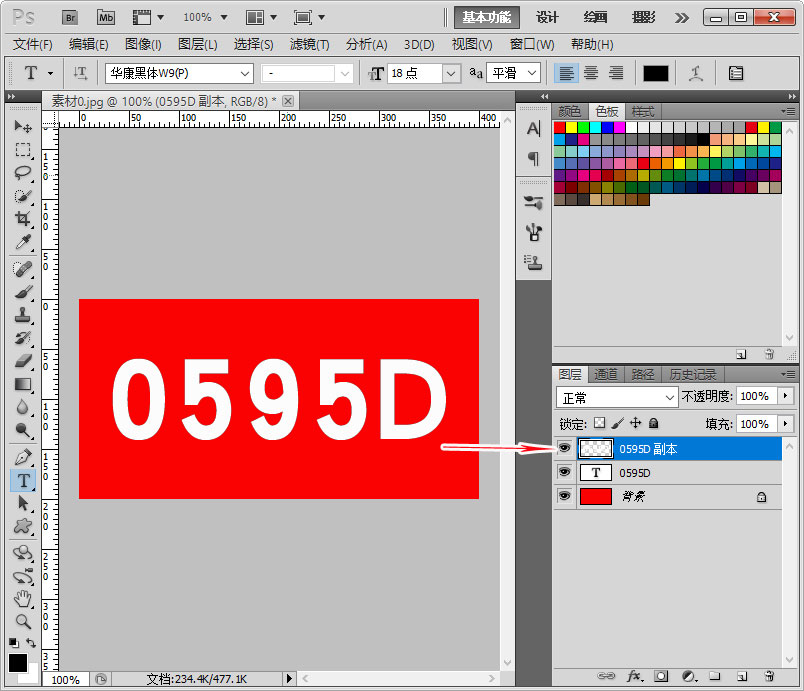804x691 pixels.
Task: Toggle the Character and Paragraph panels button
Action: coord(736,73)
